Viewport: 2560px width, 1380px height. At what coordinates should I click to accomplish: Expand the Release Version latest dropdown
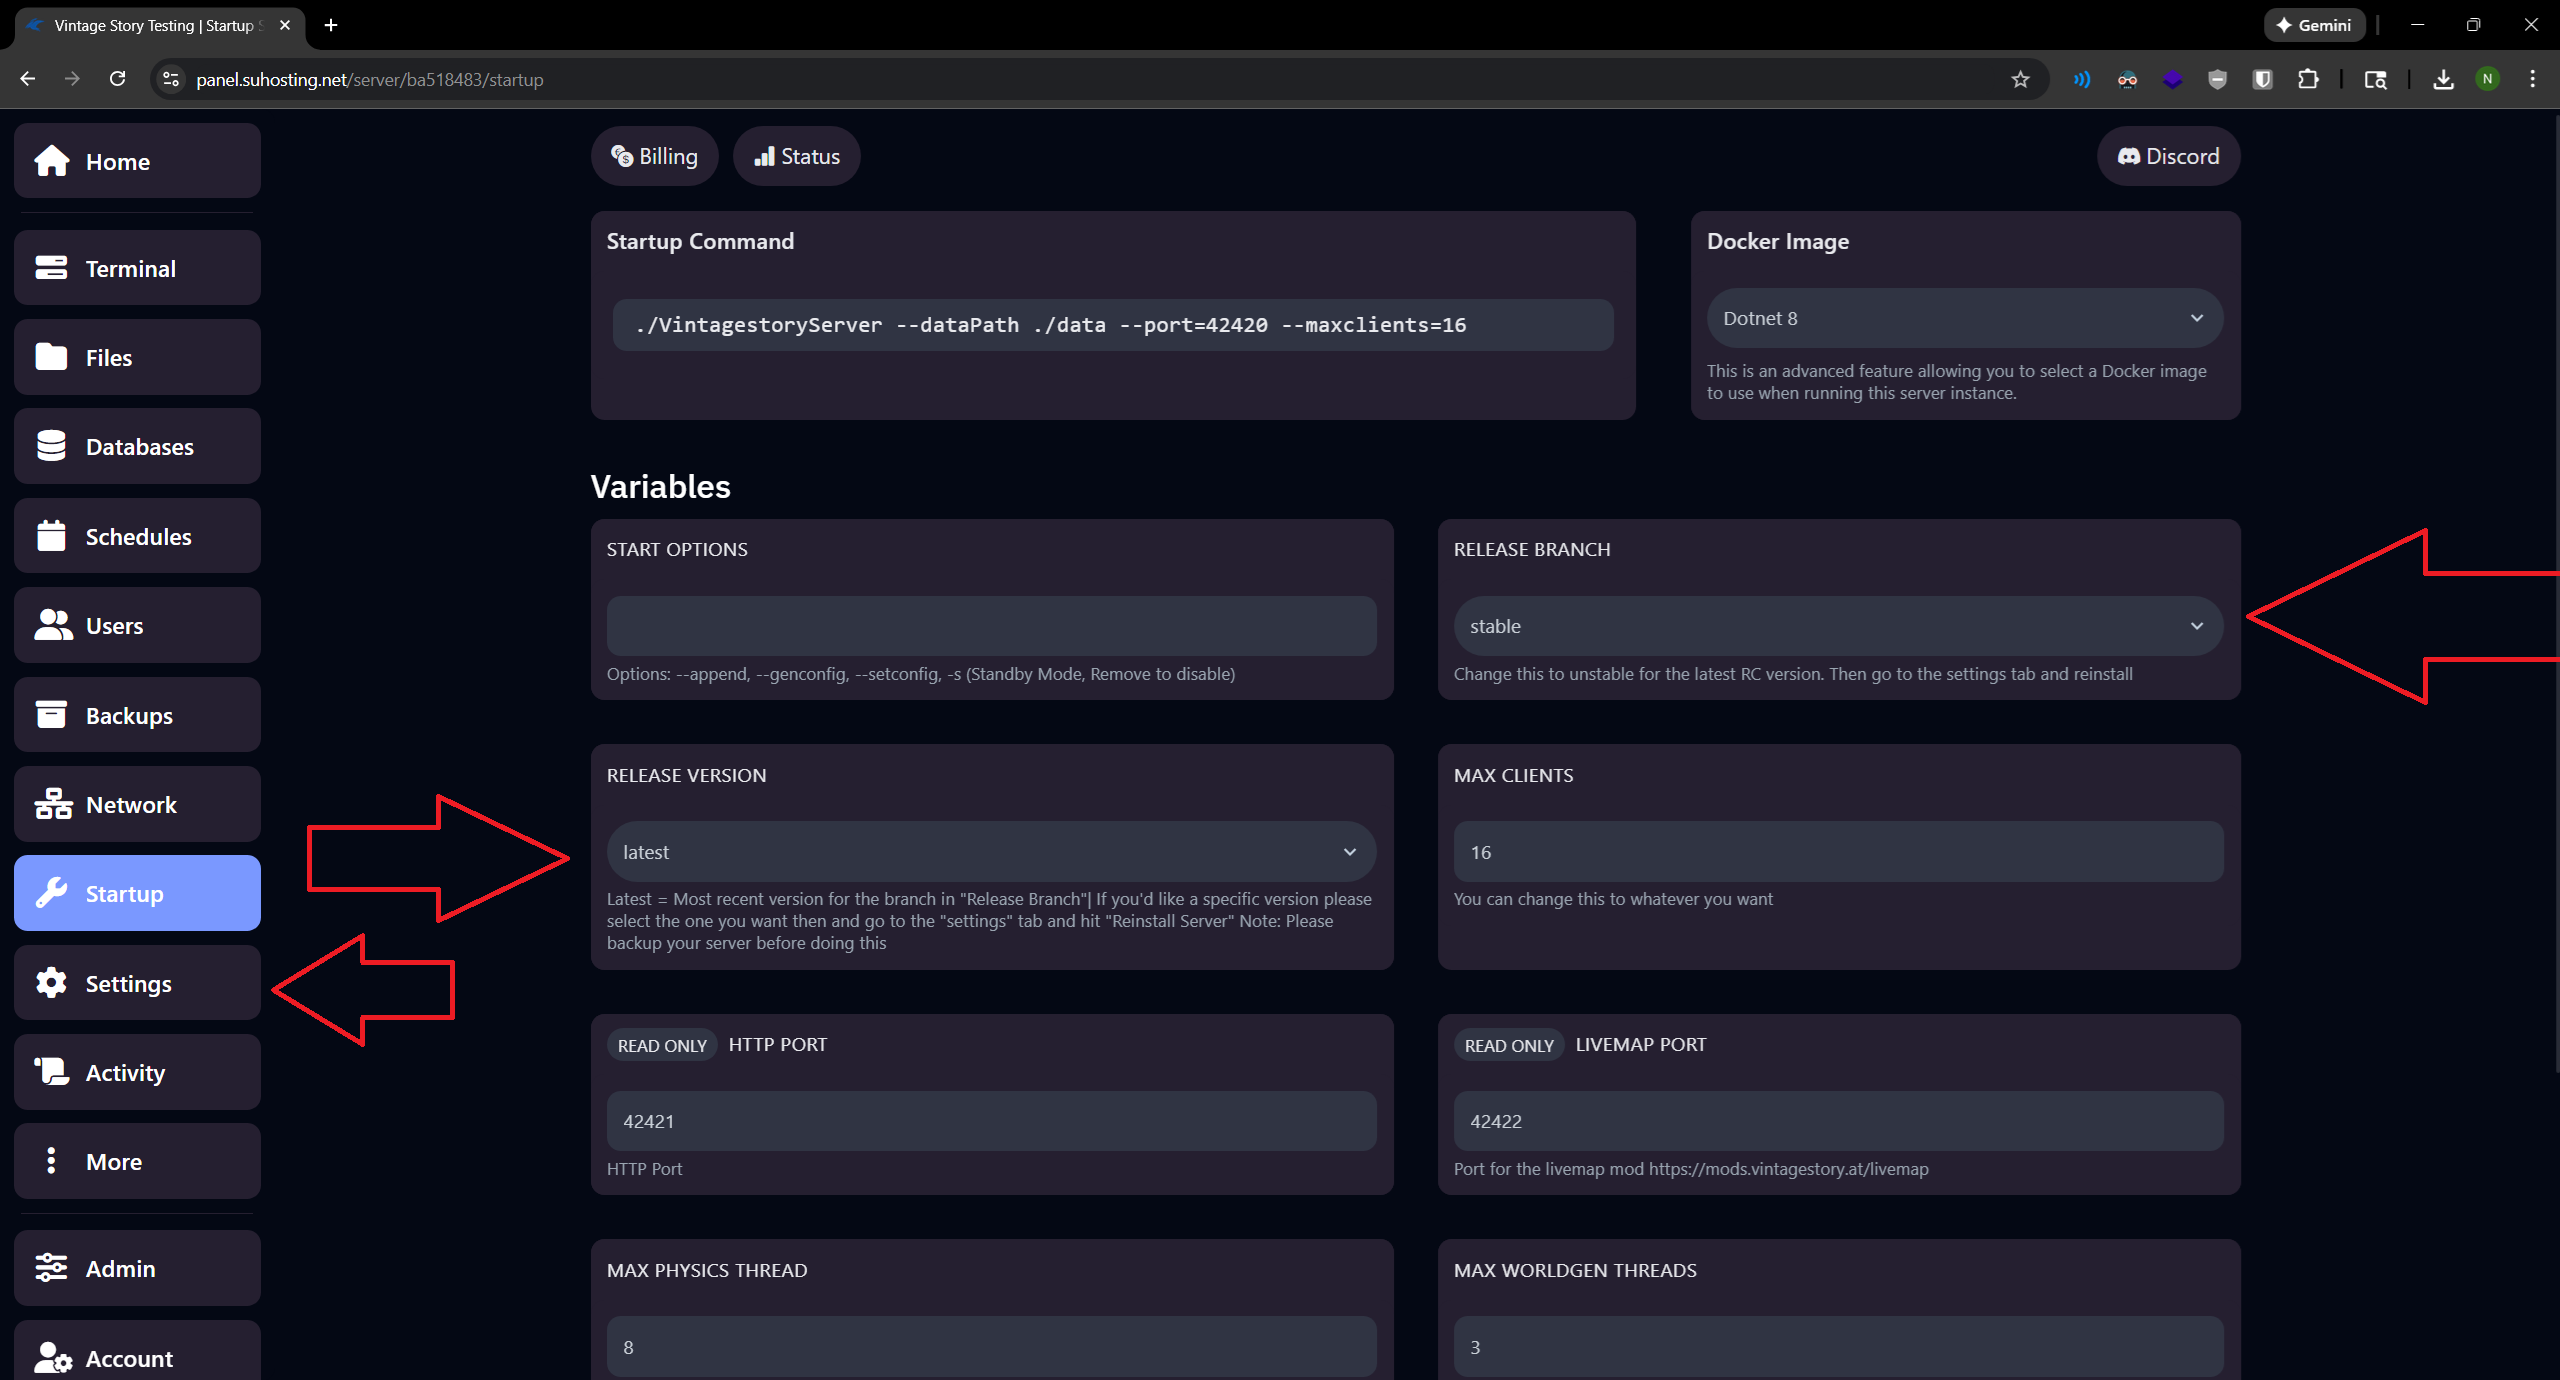991,852
